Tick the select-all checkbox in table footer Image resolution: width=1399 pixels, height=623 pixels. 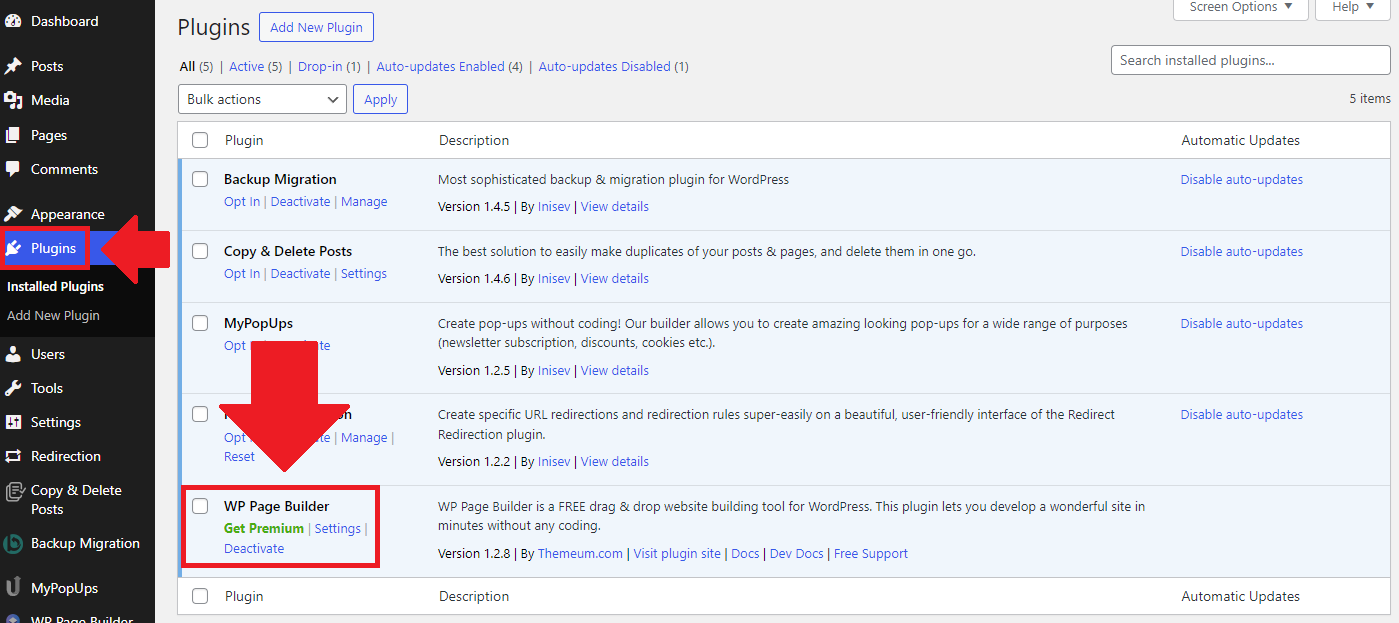click(x=200, y=596)
